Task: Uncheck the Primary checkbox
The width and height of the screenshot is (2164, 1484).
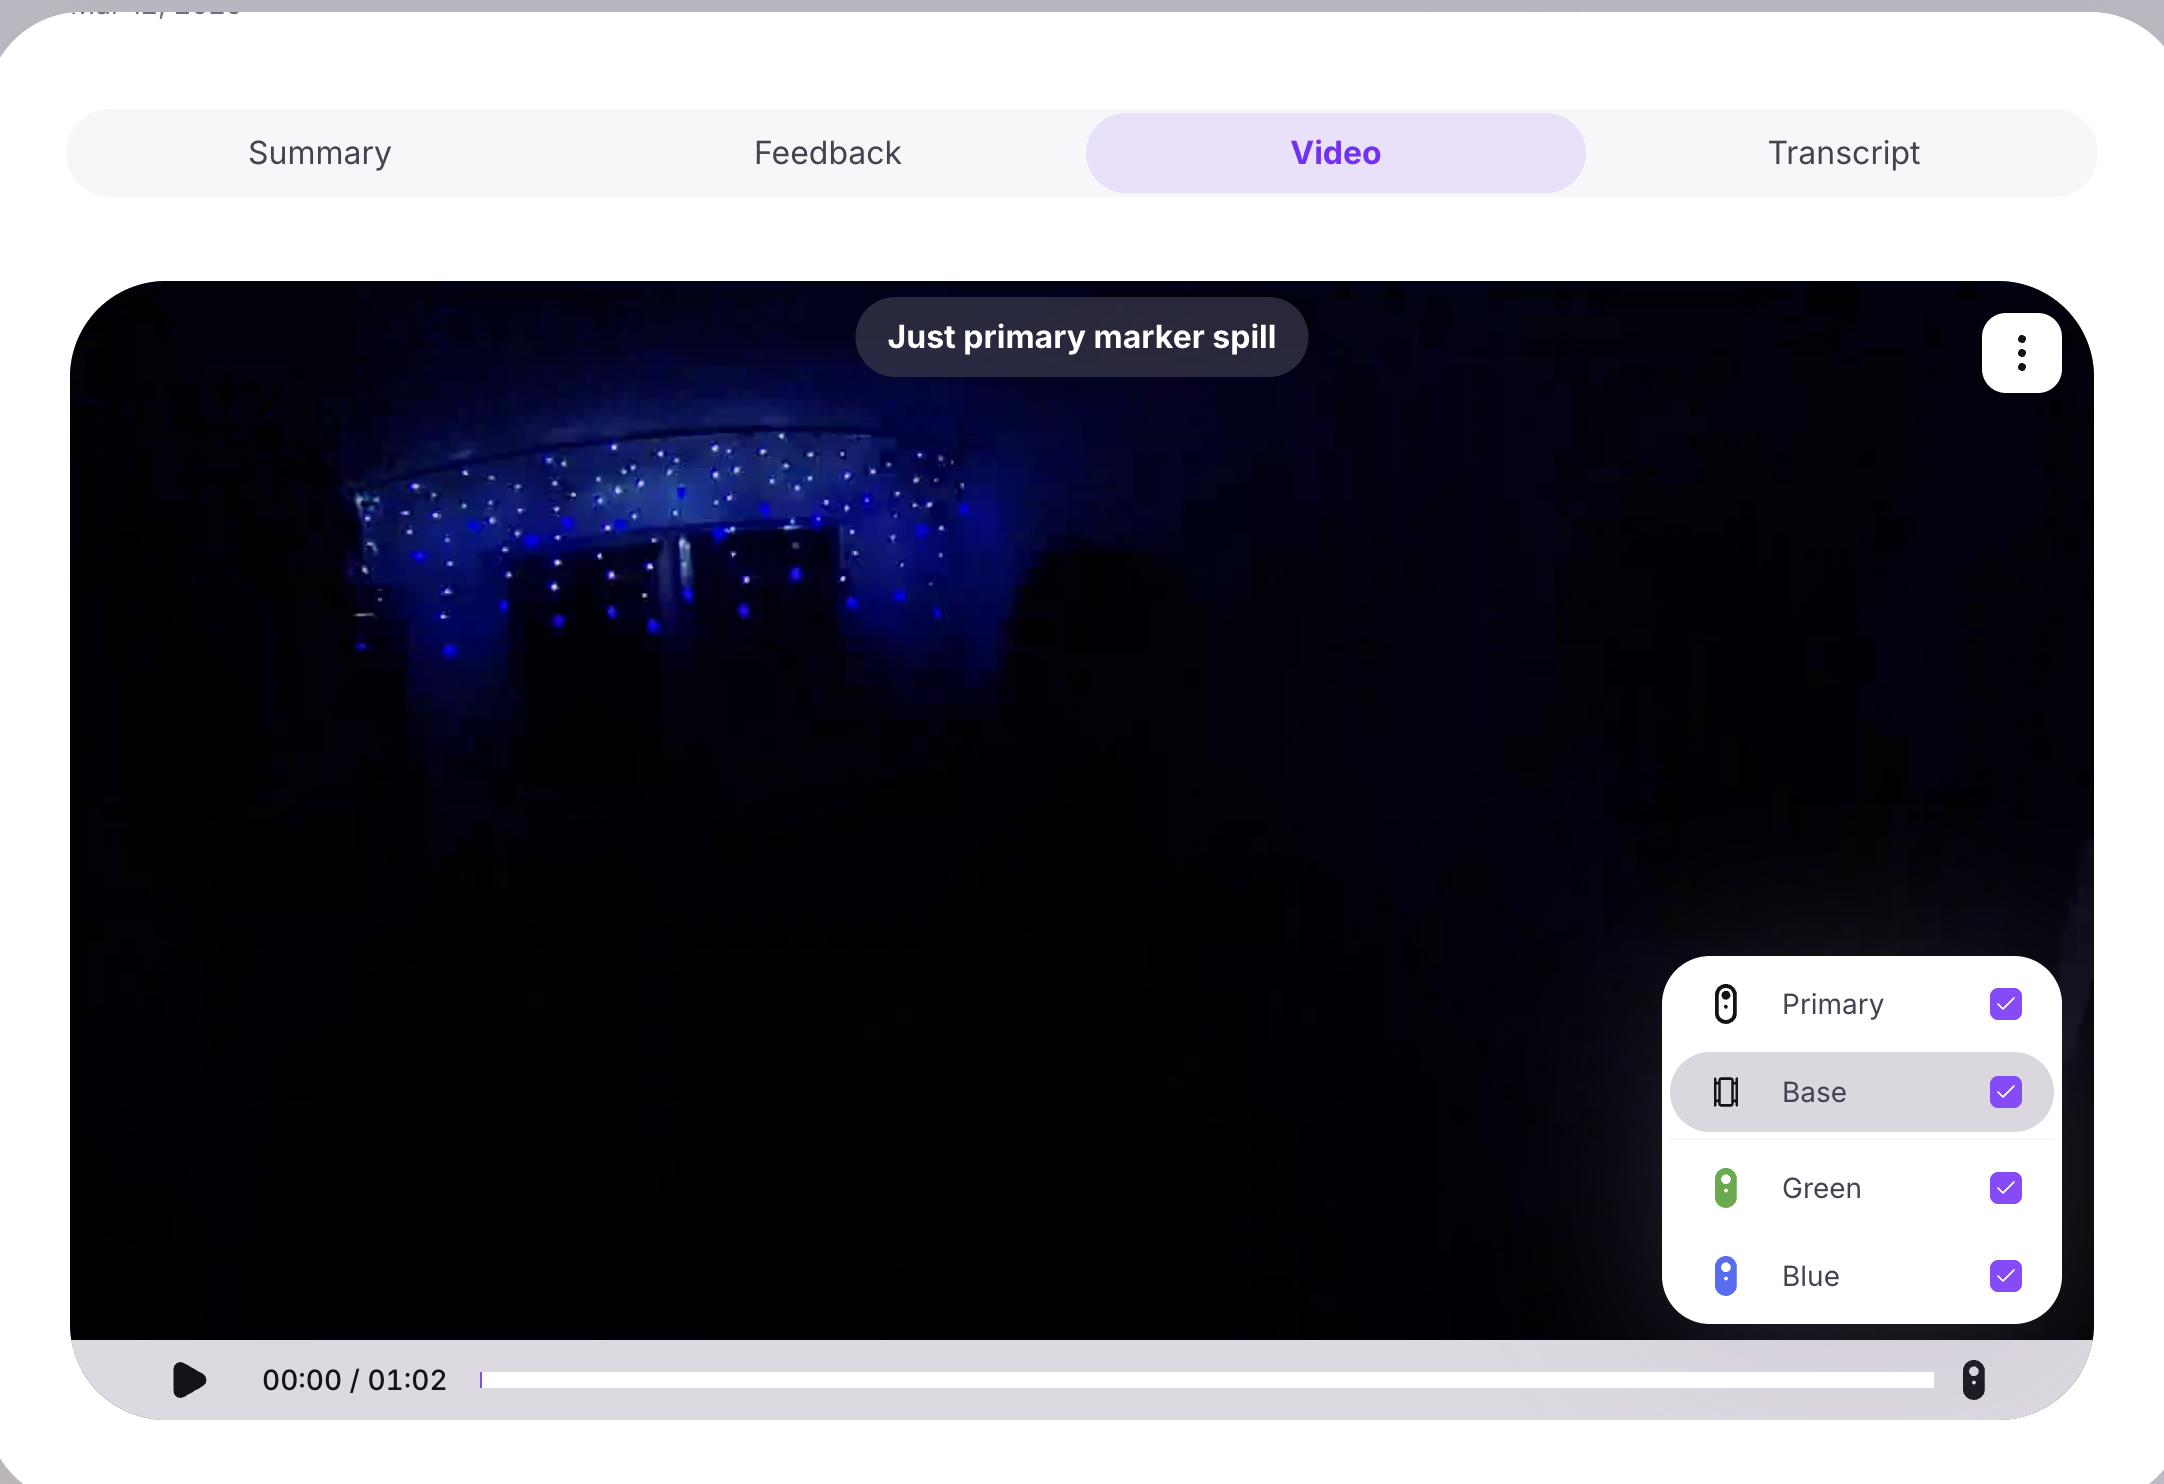Action: click(x=2005, y=1004)
